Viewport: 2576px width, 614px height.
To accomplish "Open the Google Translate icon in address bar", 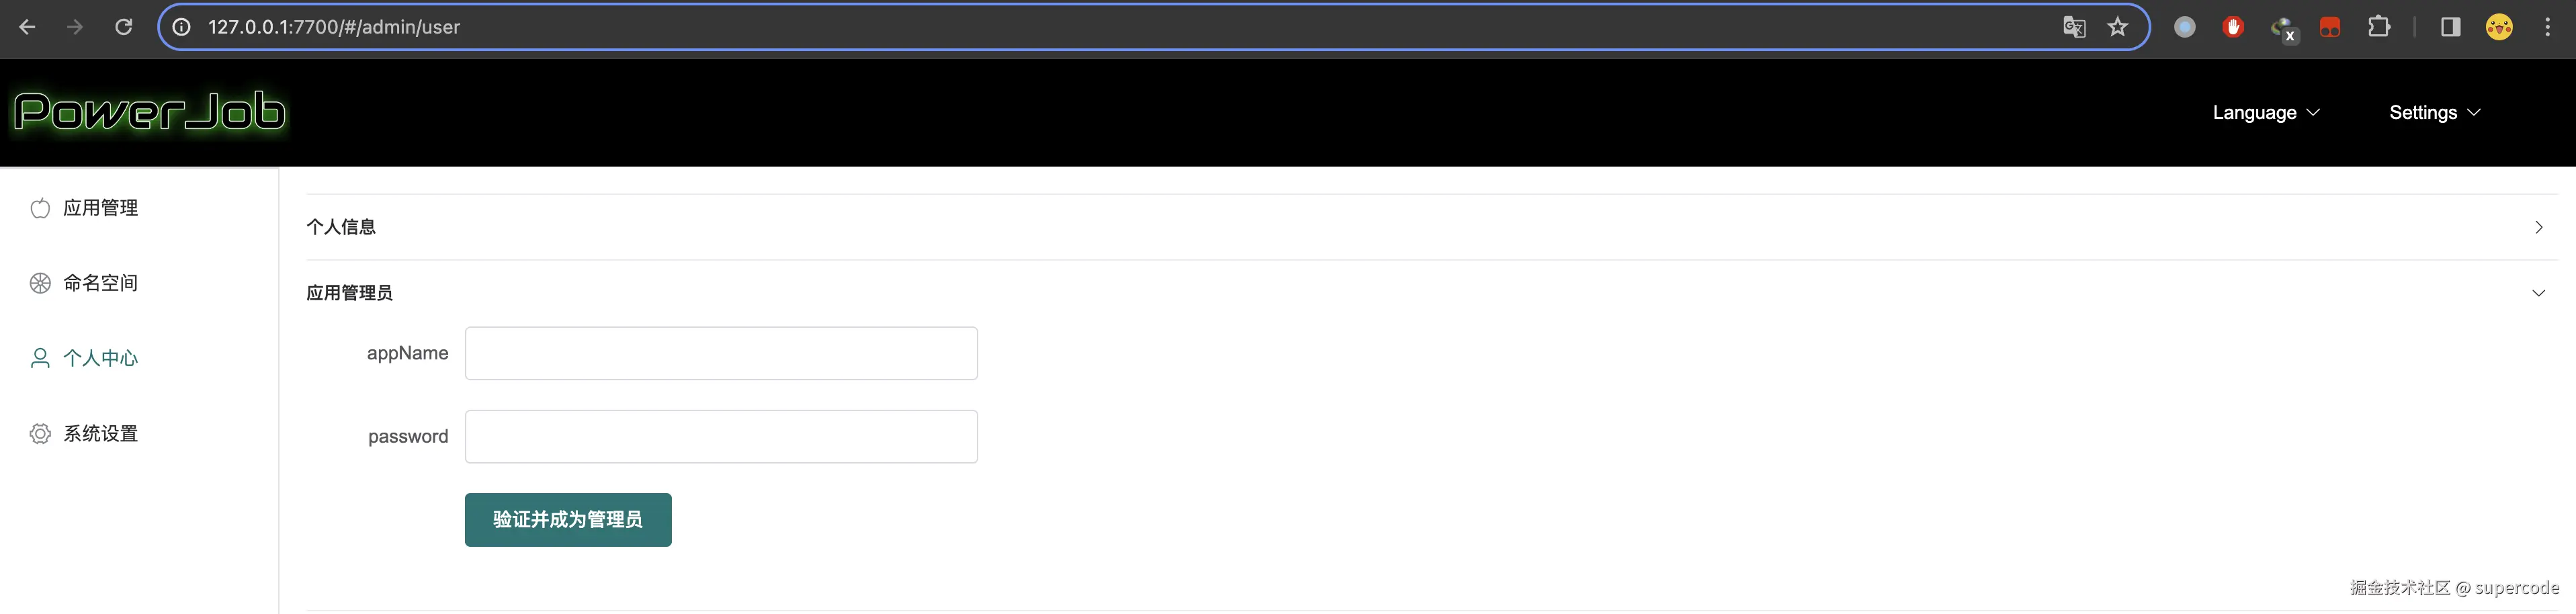I will click(x=2074, y=27).
